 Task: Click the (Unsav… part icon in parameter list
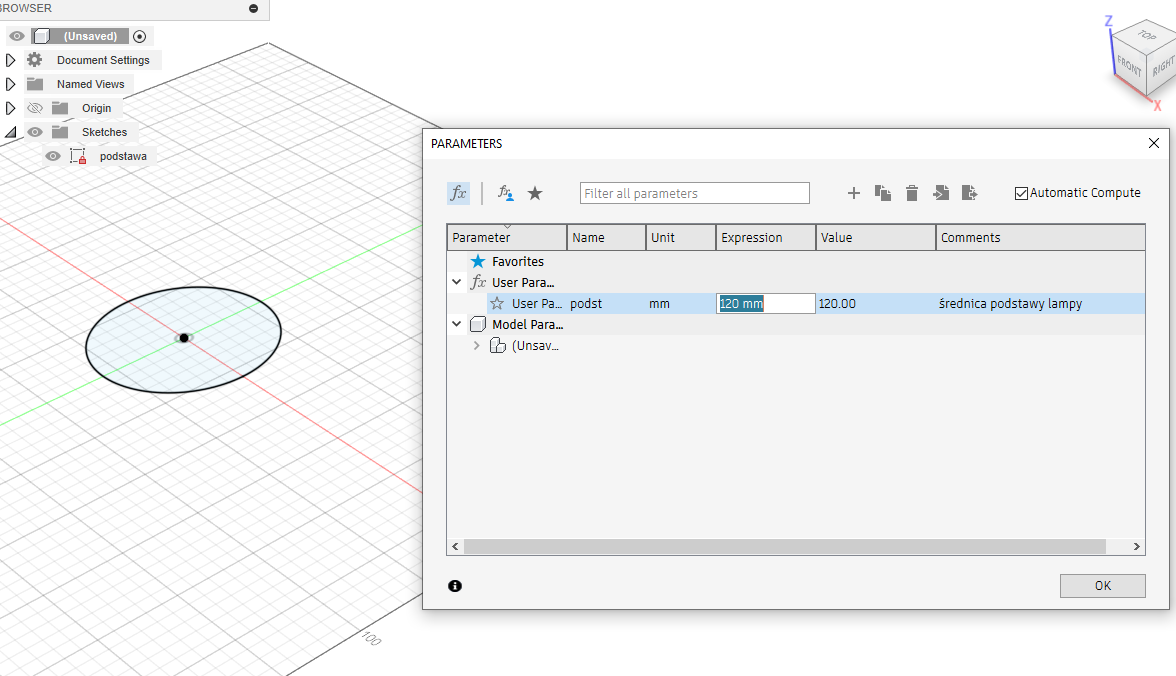click(497, 345)
